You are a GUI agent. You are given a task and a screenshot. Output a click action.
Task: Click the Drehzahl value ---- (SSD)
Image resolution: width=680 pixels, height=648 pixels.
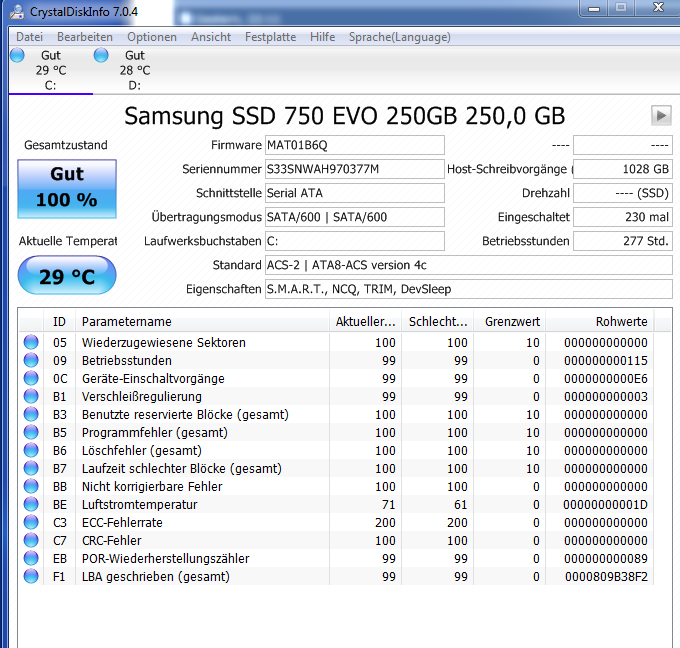[x=623, y=193]
